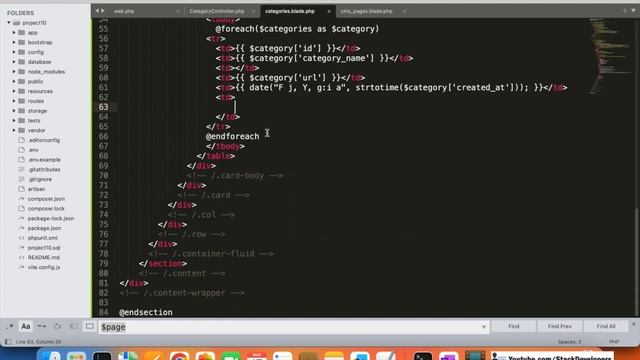640x360 pixels.
Task: Open vite.config.js in sidebar
Action: 44,267
